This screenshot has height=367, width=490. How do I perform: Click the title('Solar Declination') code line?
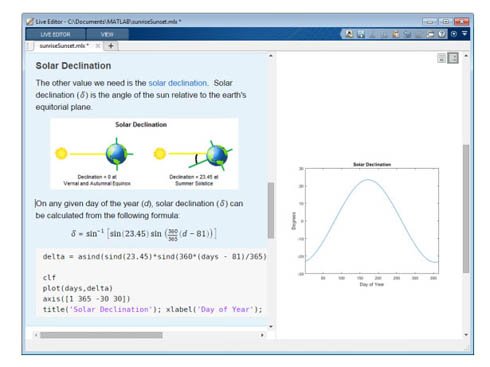(x=152, y=309)
